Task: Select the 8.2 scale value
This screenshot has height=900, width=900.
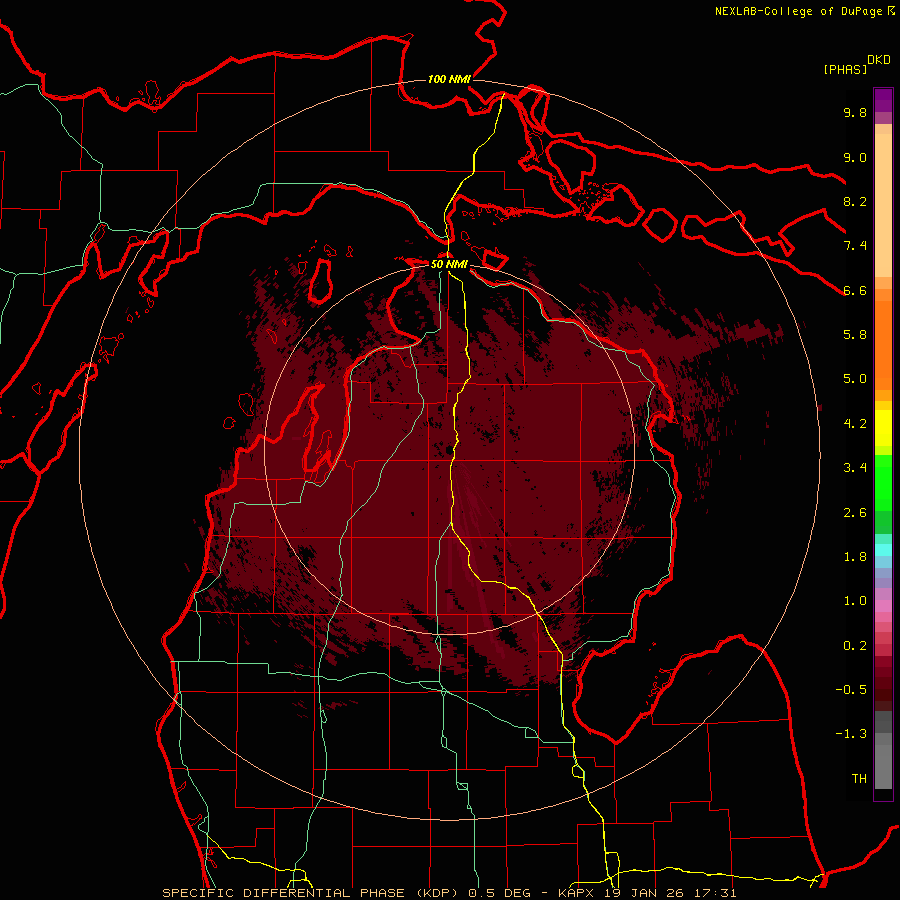Action: [855, 201]
